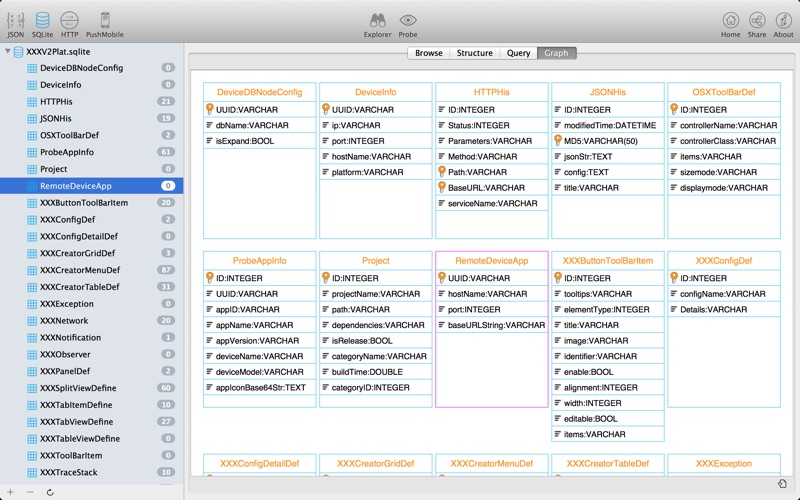The width and height of the screenshot is (800, 500).
Task: Select XXXConfigDef in sidebar list
Action: point(92,219)
